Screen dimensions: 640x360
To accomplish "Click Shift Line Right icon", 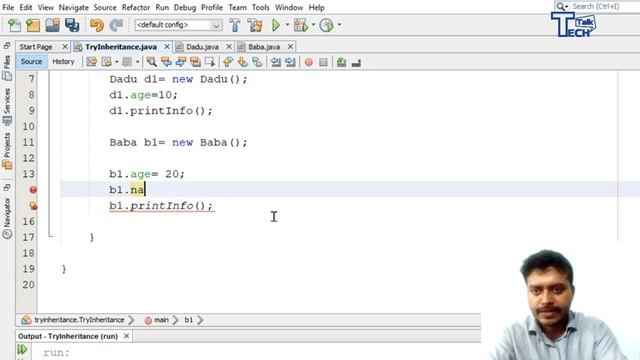I will 290,62.
